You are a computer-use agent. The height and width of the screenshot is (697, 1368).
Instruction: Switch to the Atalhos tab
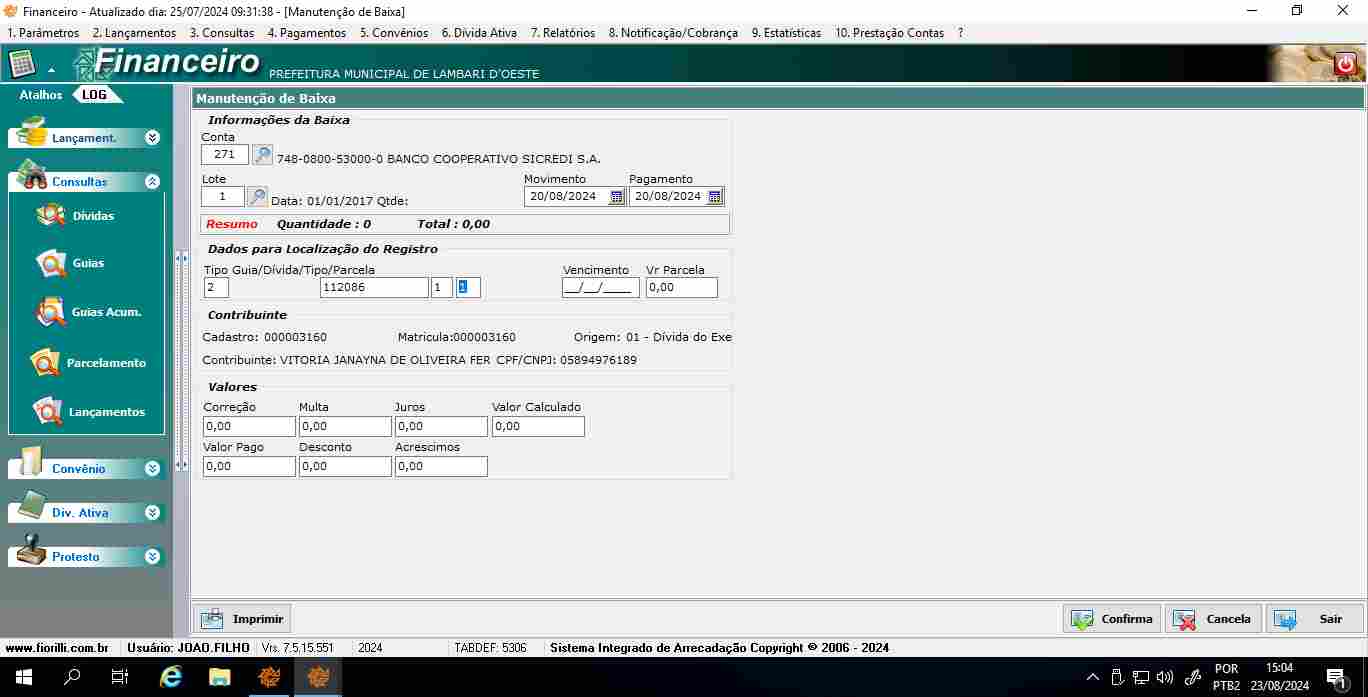click(x=41, y=95)
